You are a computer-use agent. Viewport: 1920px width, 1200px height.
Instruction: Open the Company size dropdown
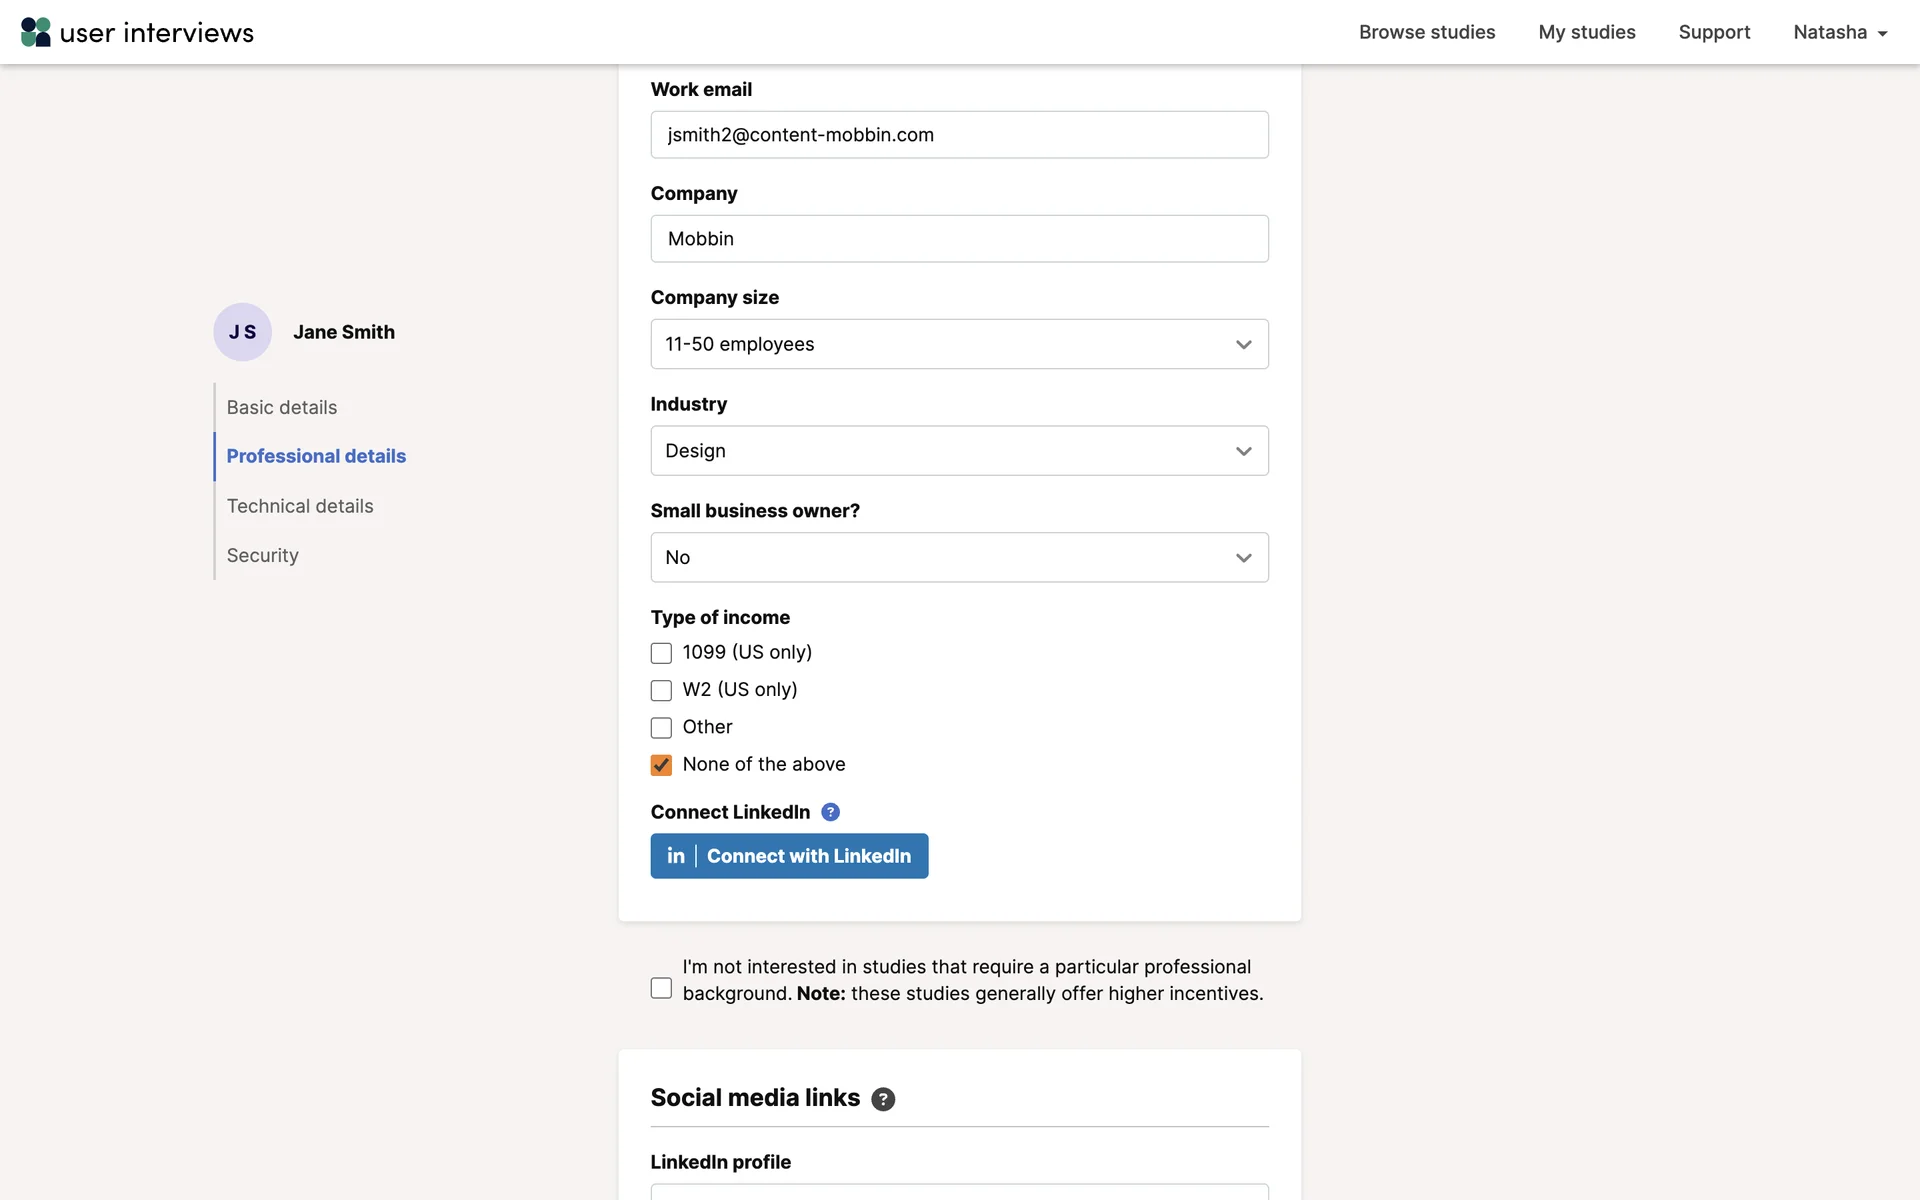(959, 344)
